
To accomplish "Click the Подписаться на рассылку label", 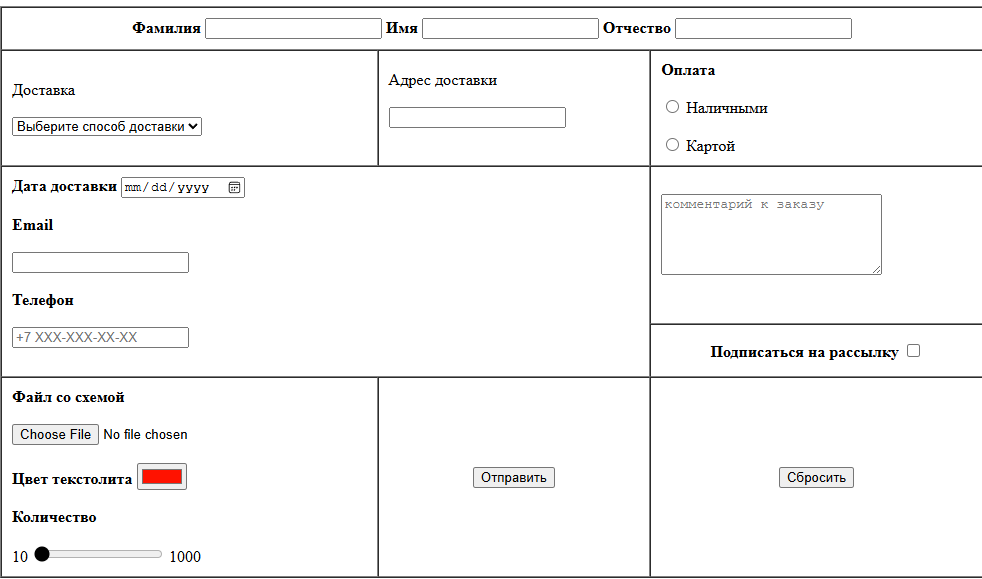I will pyautogui.click(x=804, y=352).
